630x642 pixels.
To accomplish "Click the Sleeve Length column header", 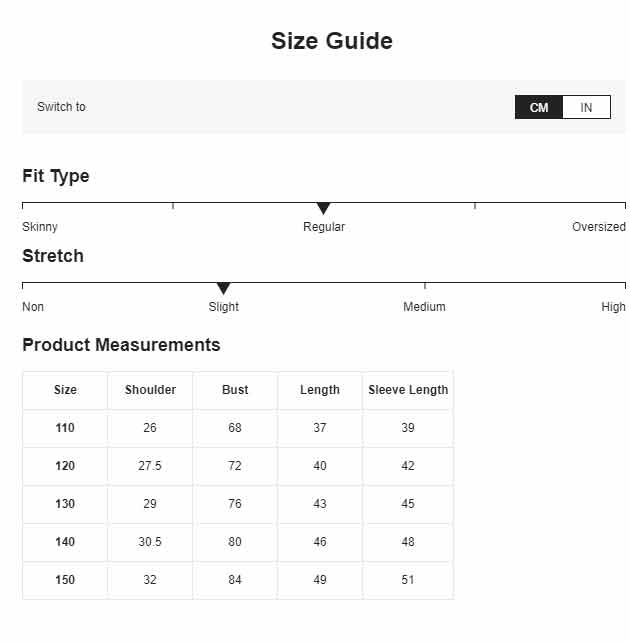I will click(408, 390).
